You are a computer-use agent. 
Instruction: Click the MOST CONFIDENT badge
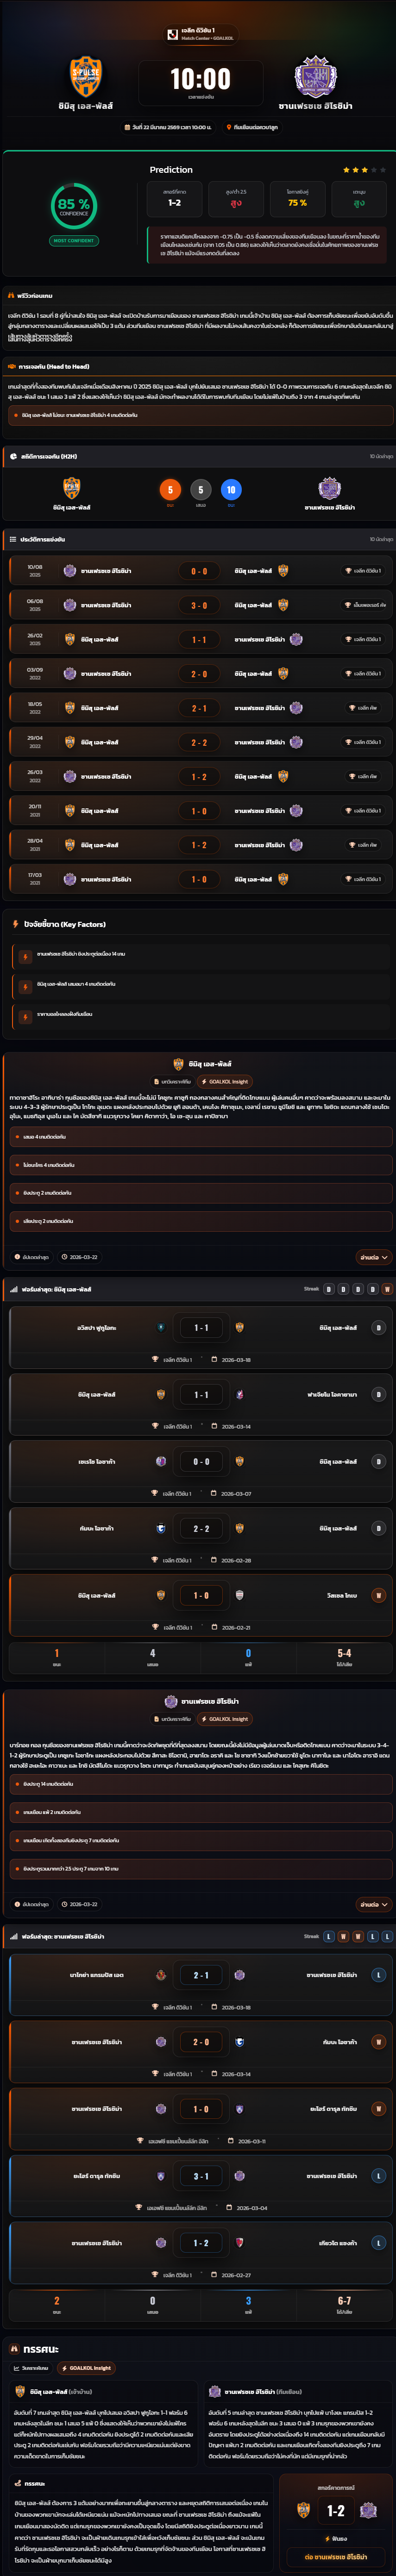[73, 240]
